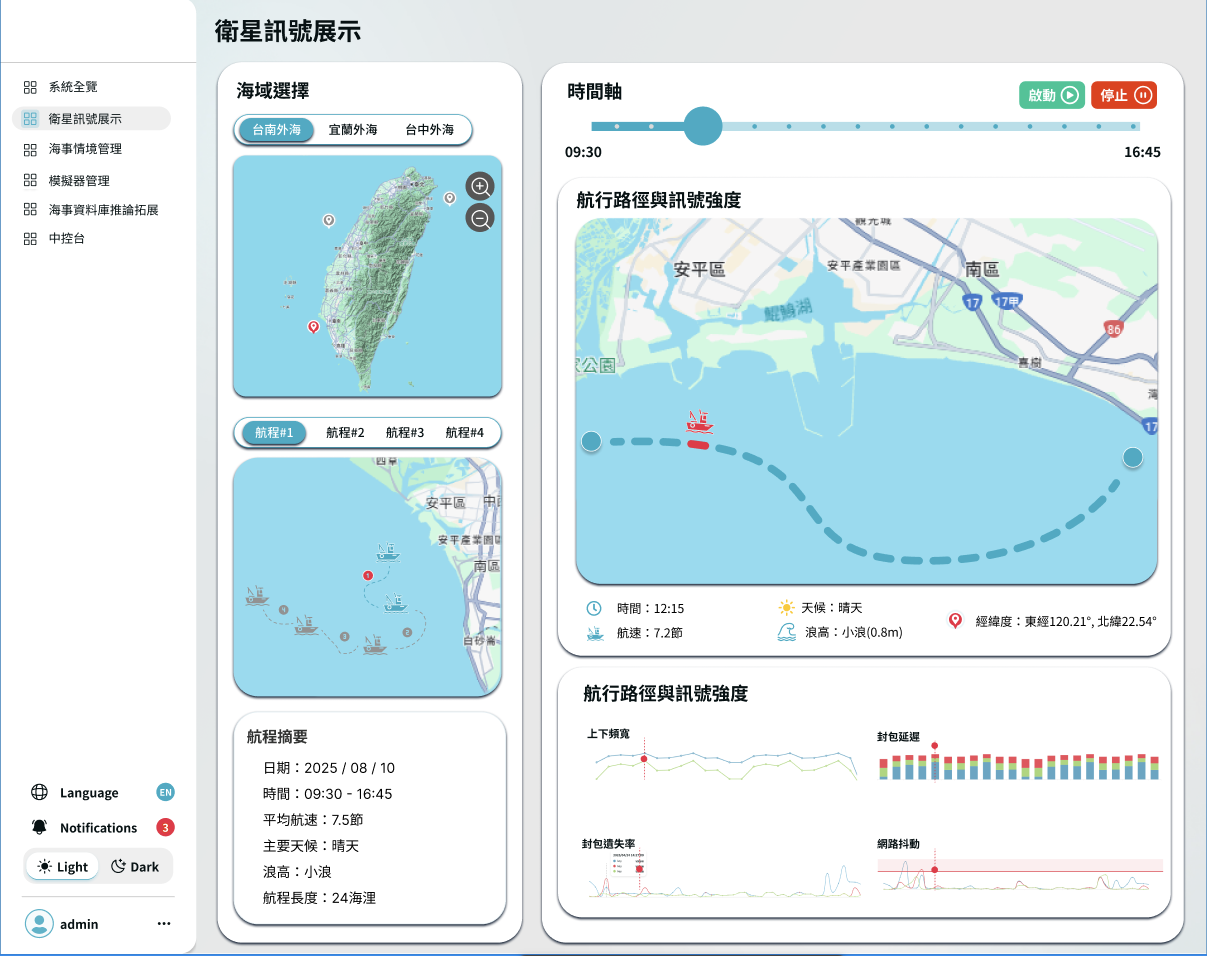Switch to Light theme mode
This screenshot has width=1207, height=956.
(x=63, y=867)
